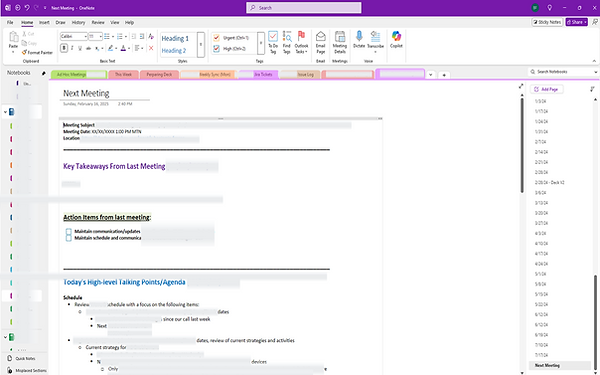Viewport: 600px width, 375px height.
Task: Toggle strikethrough formatting
Action: [x=88, y=48]
